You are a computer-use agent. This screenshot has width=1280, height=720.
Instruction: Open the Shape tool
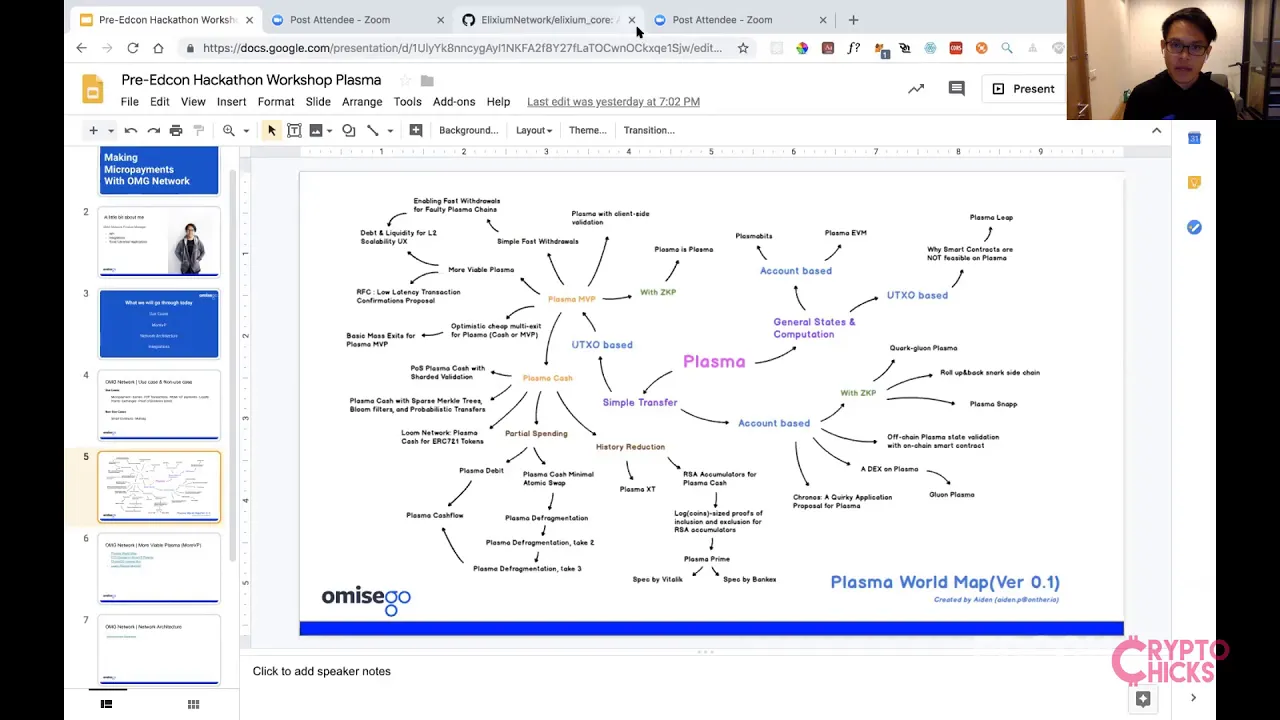point(348,130)
